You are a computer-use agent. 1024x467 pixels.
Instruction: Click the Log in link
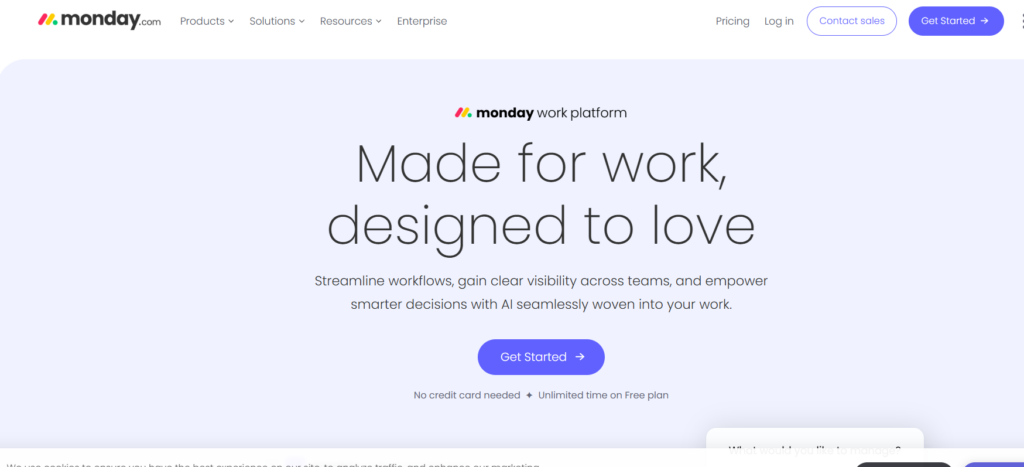tap(779, 21)
